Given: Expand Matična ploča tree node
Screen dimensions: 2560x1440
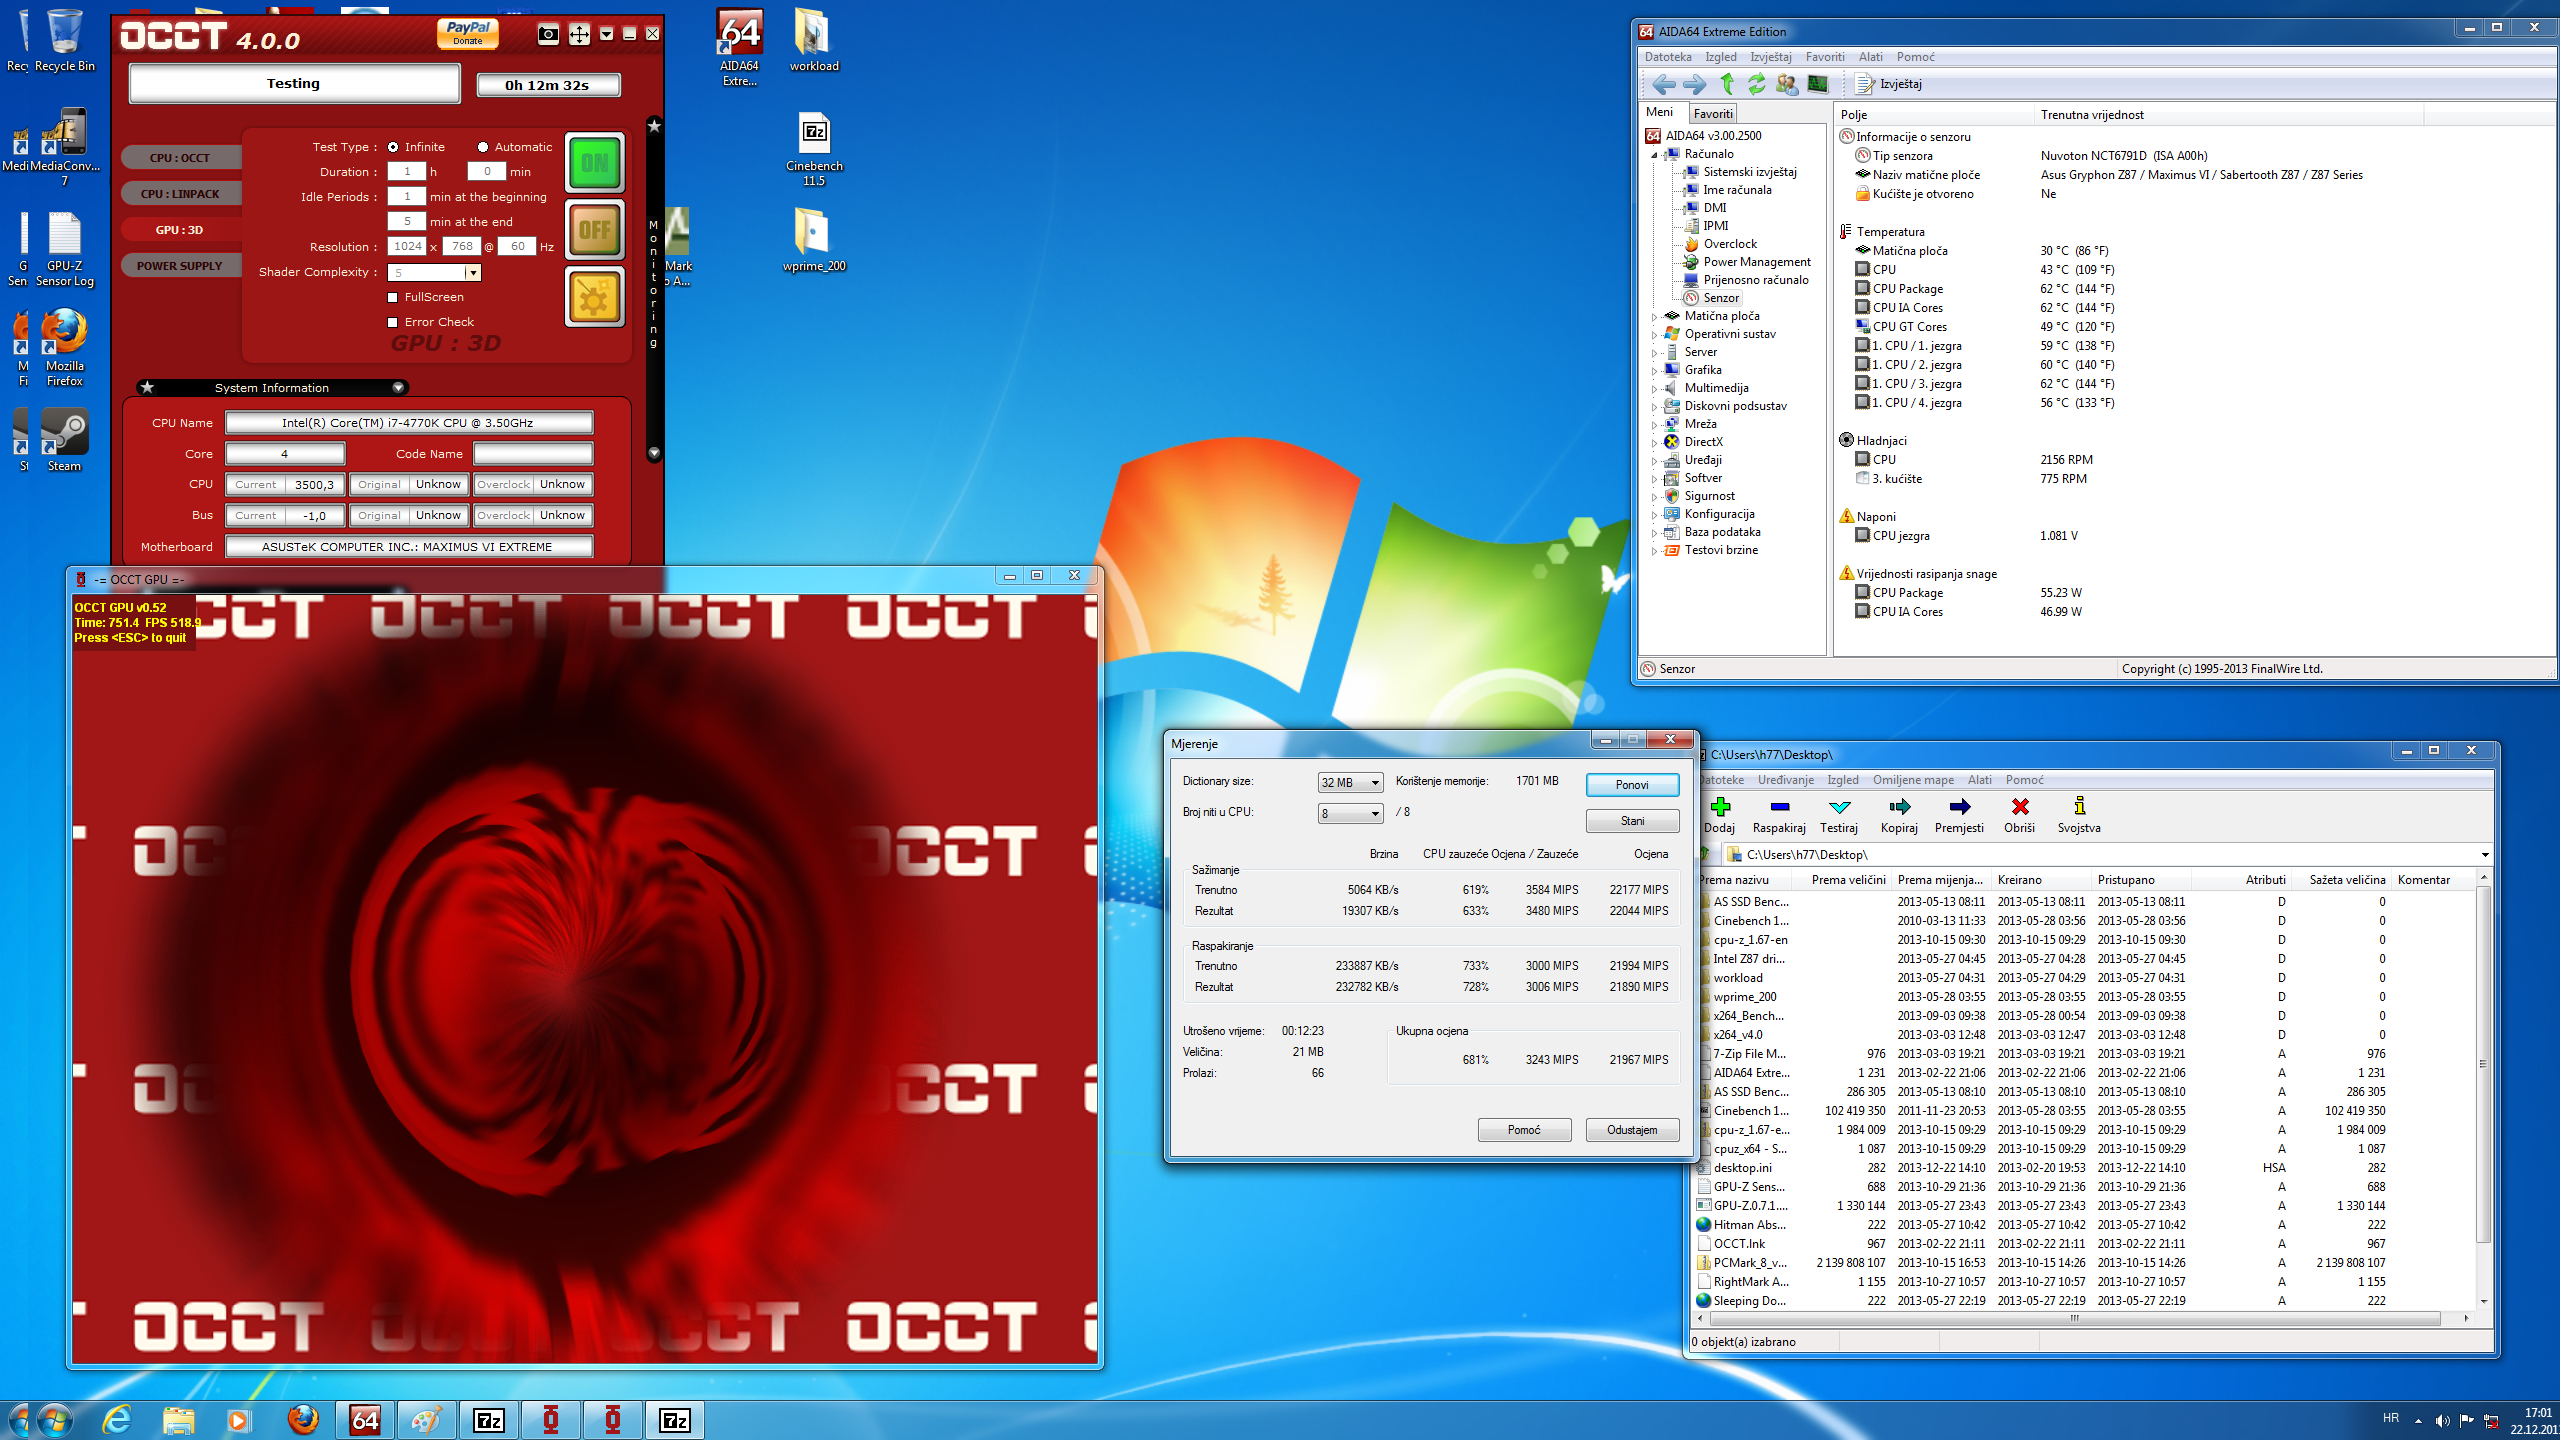Looking at the screenshot, I should pos(1654,317).
